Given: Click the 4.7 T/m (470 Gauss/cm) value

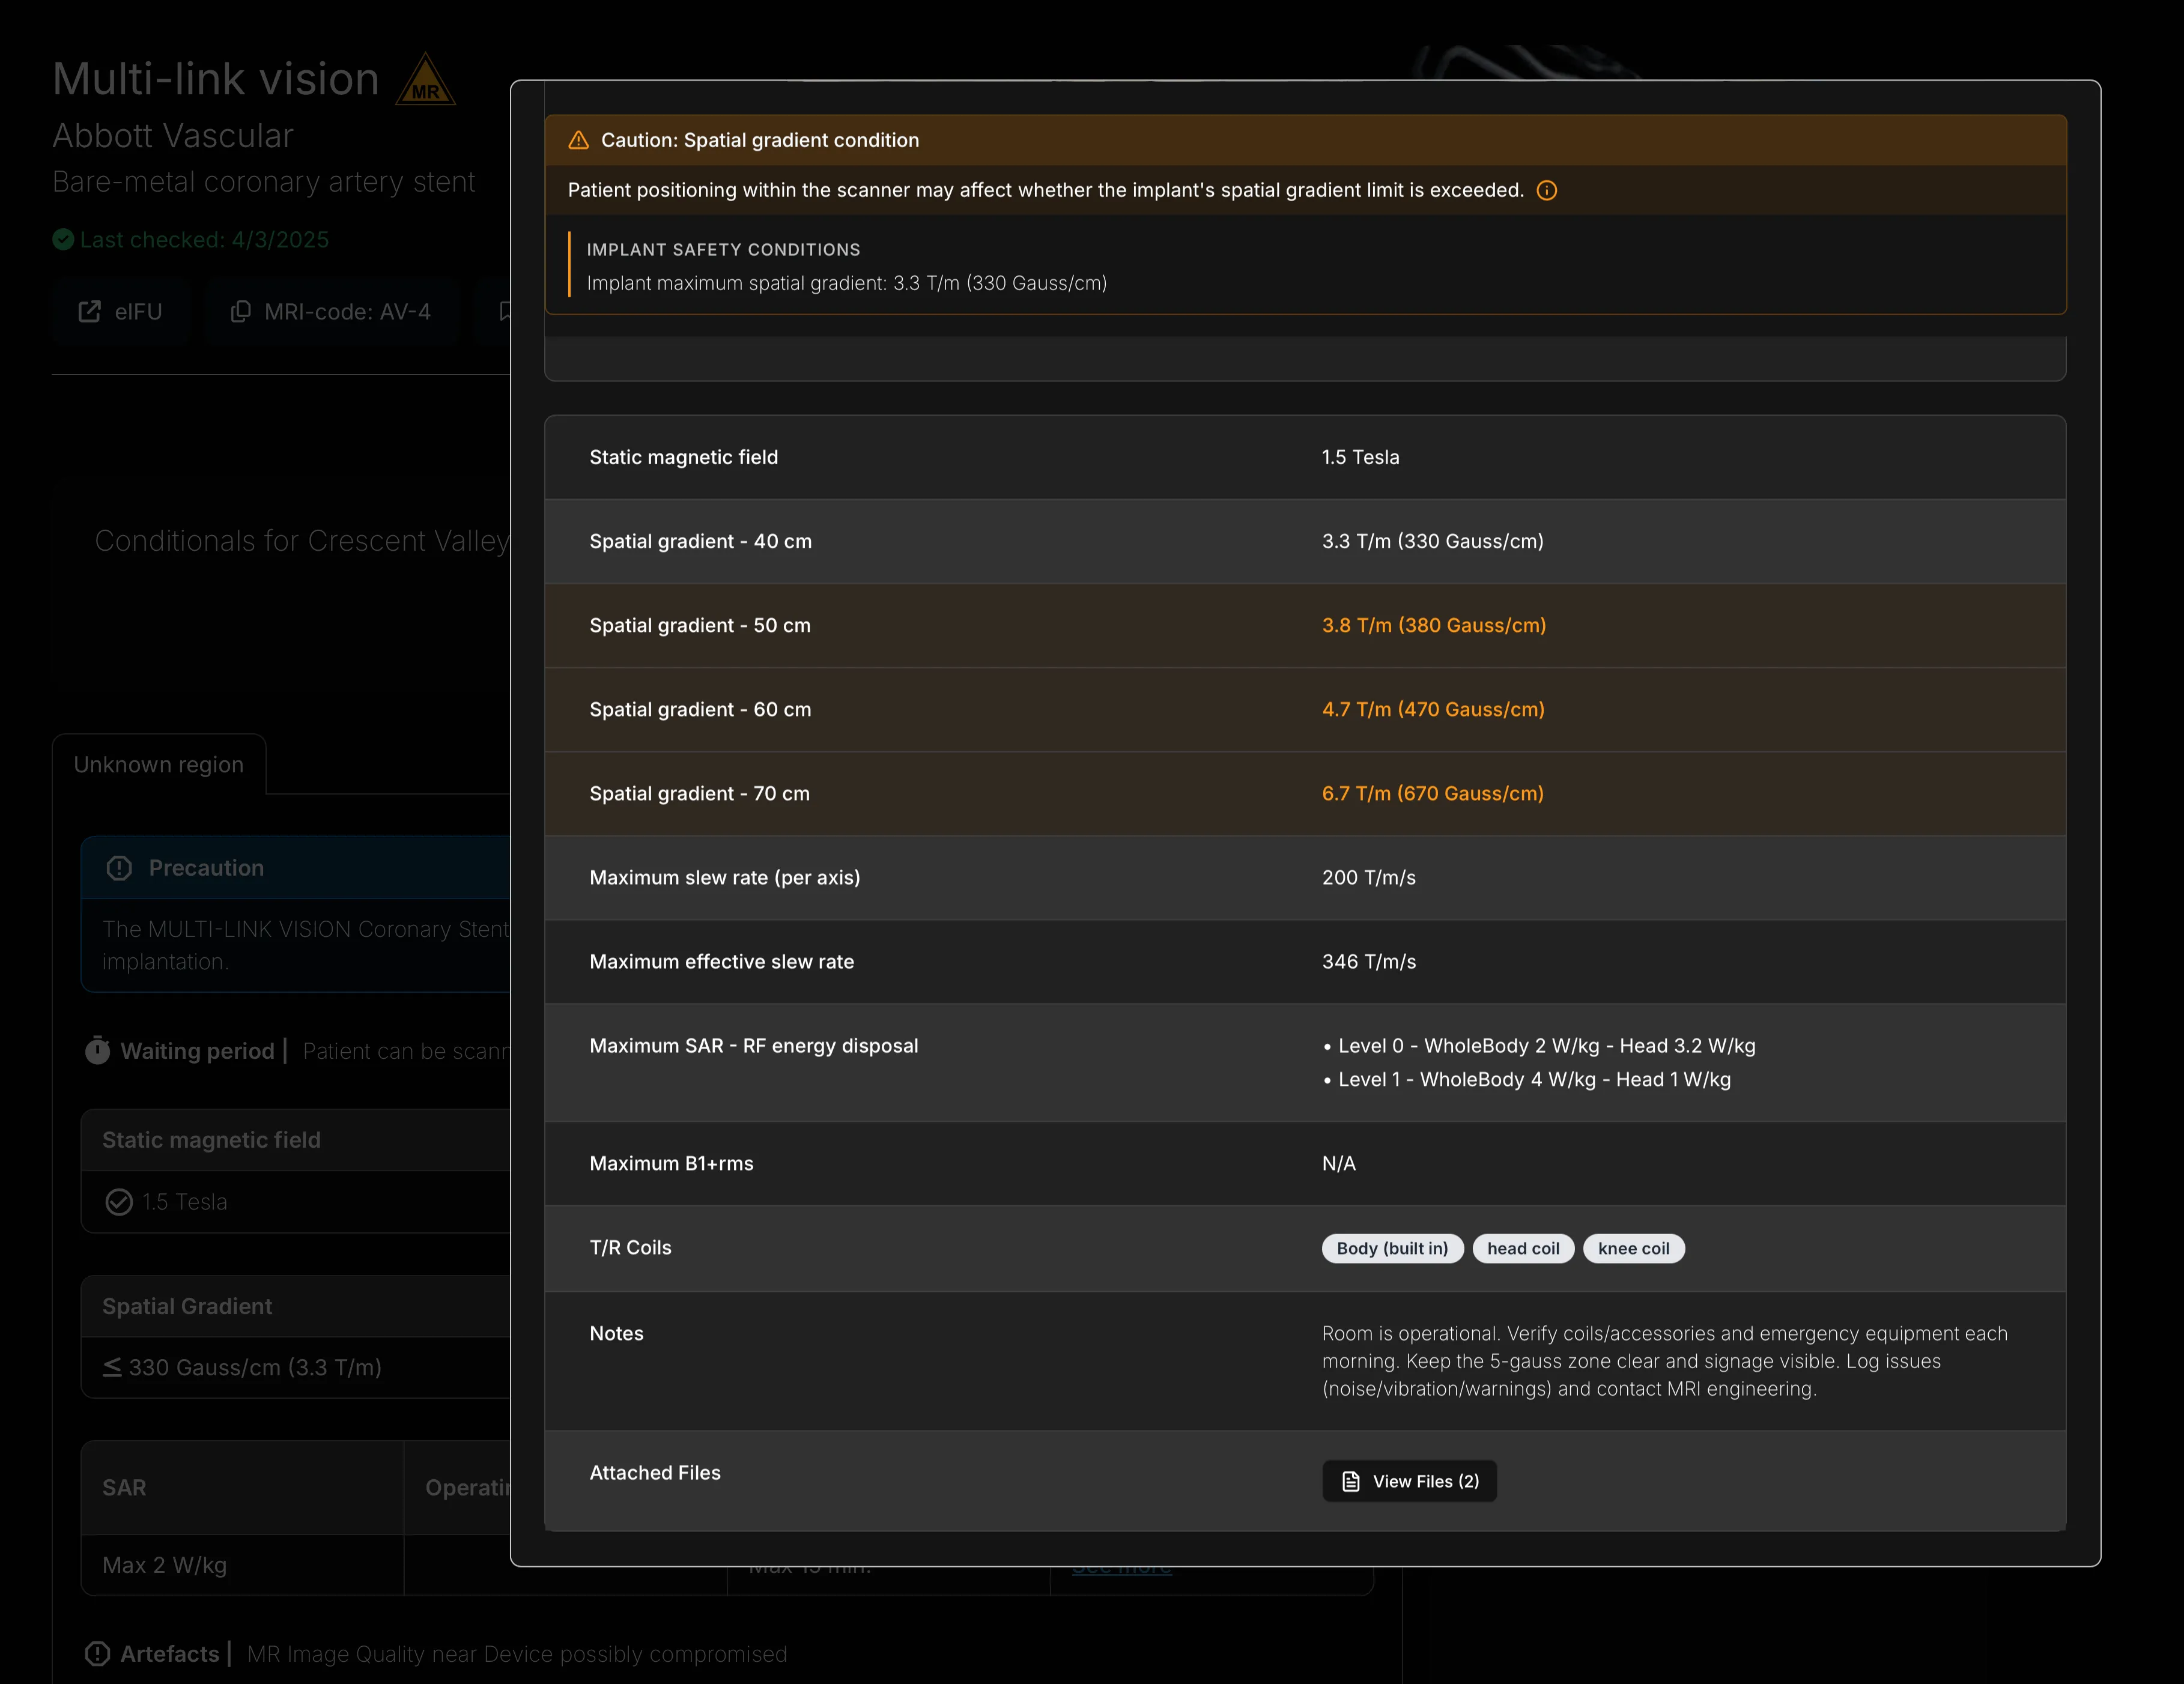Looking at the screenshot, I should pyautogui.click(x=1433, y=709).
